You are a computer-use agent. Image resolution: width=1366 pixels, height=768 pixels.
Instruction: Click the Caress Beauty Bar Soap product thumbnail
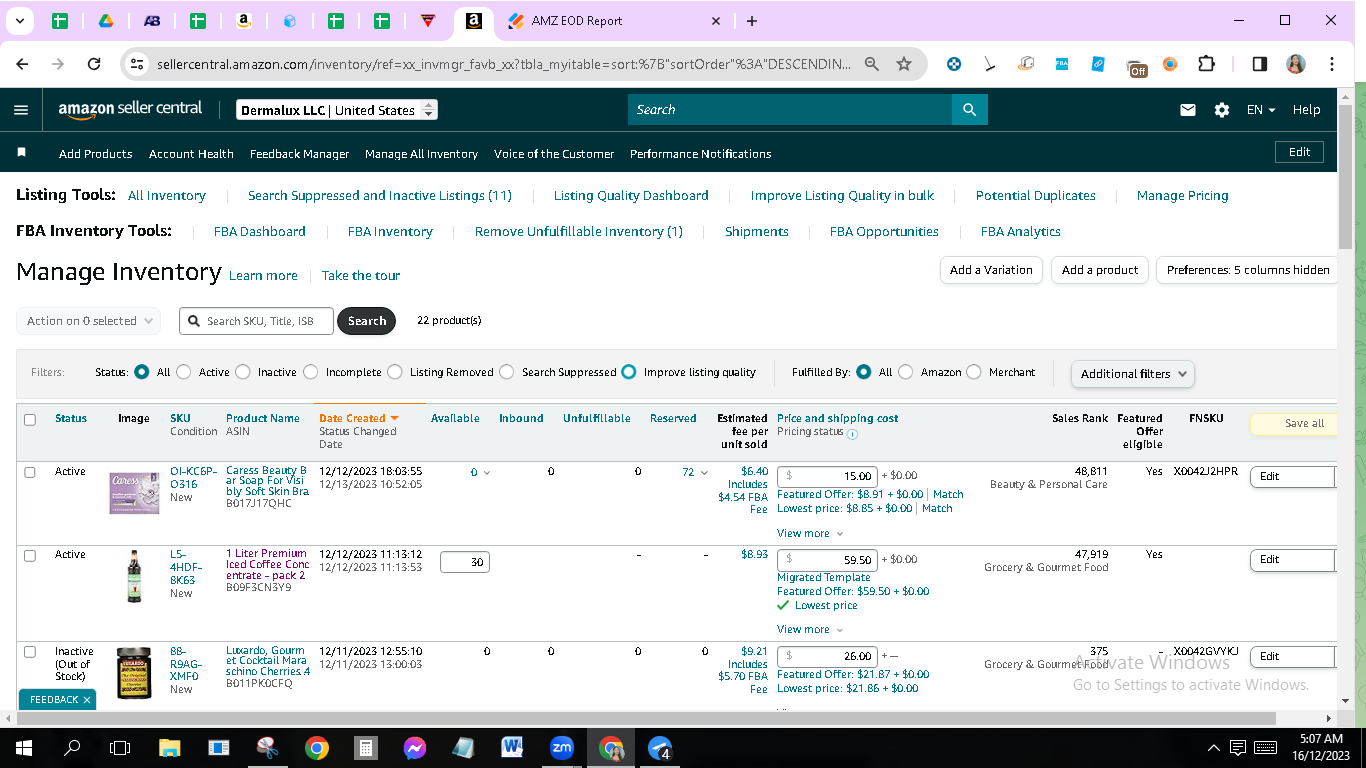click(134, 492)
